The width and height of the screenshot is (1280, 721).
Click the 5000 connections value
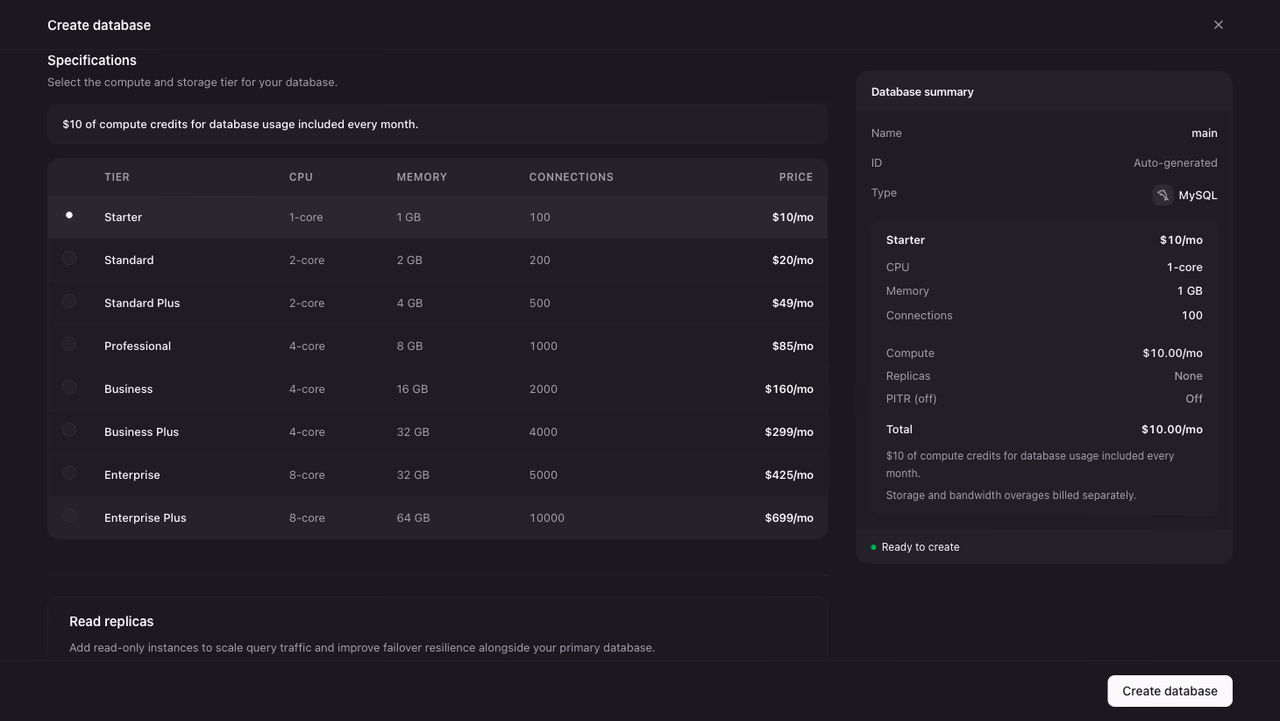point(543,475)
